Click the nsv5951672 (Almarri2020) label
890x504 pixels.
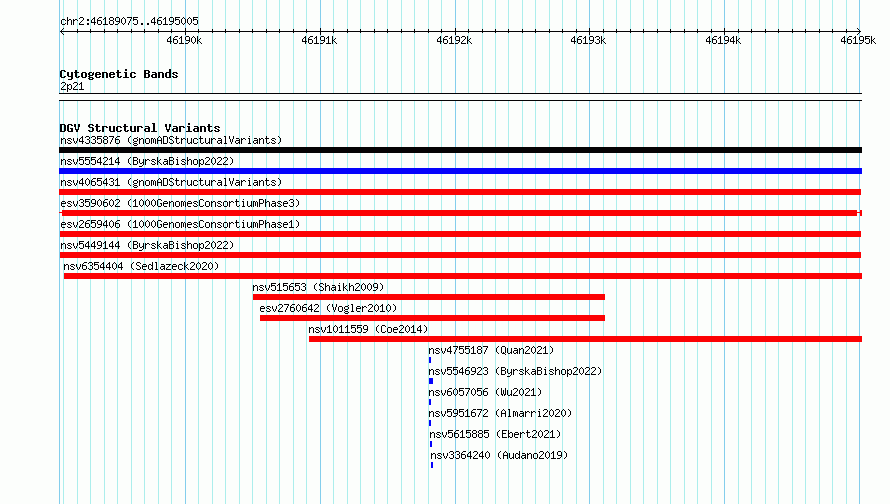point(500,413)
